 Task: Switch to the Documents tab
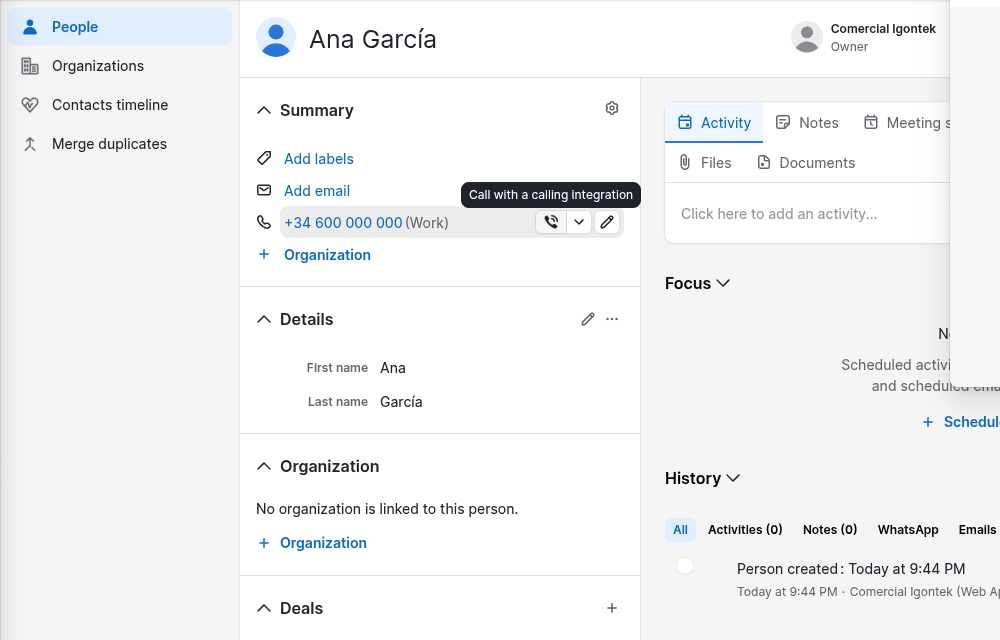pos(805,163)
